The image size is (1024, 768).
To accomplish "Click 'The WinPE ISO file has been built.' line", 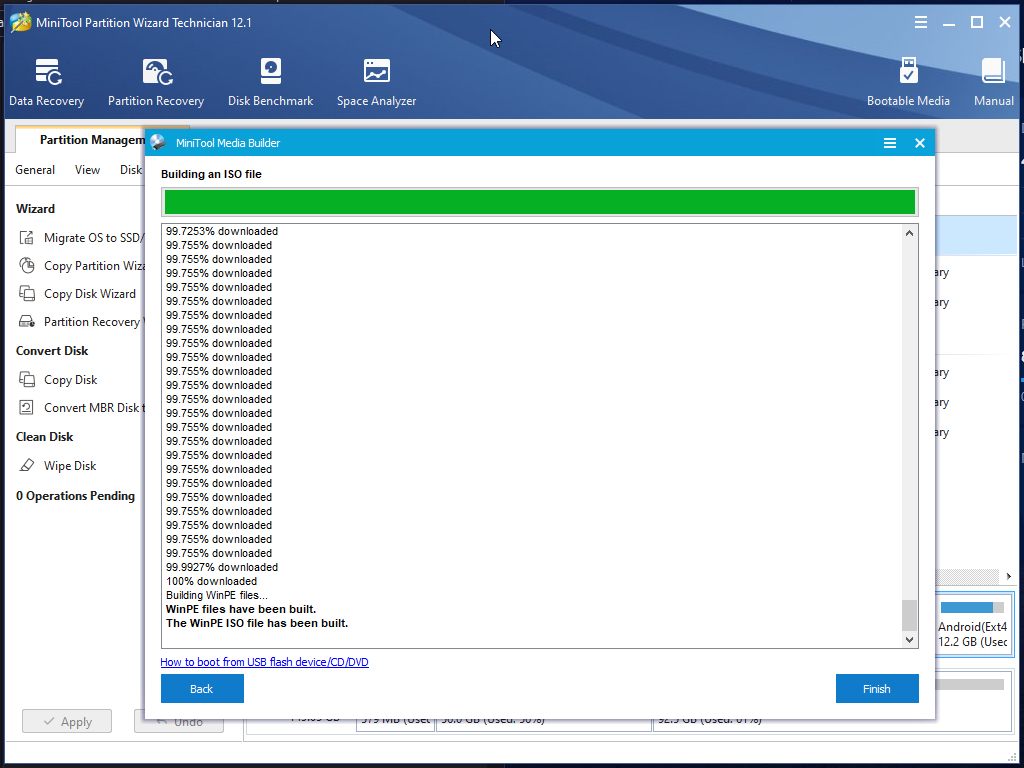I will pos(257,623).
